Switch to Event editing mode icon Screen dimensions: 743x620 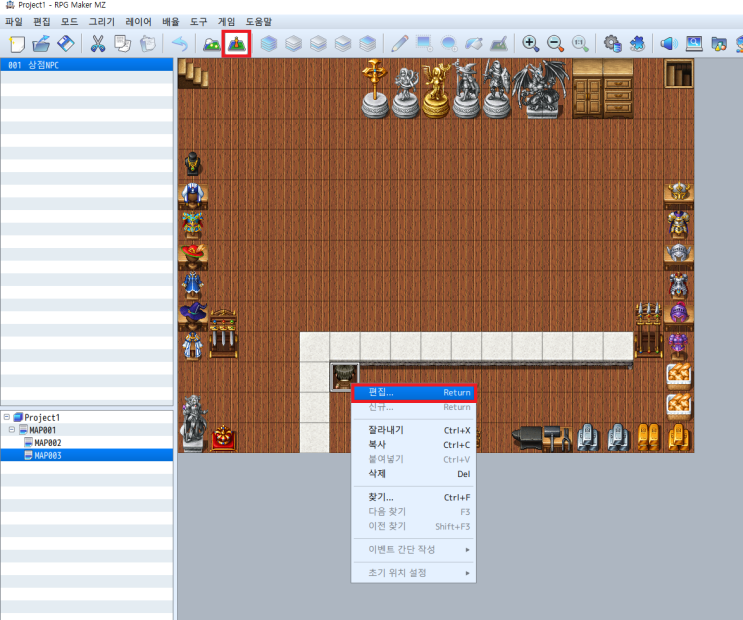pos(236,44)
